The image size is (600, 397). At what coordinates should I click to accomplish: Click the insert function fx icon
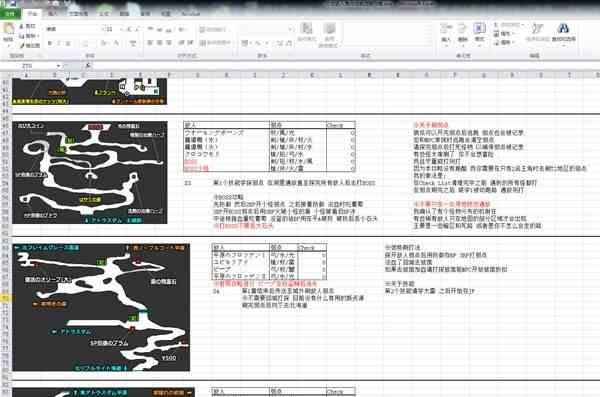(x=88, y=66)
